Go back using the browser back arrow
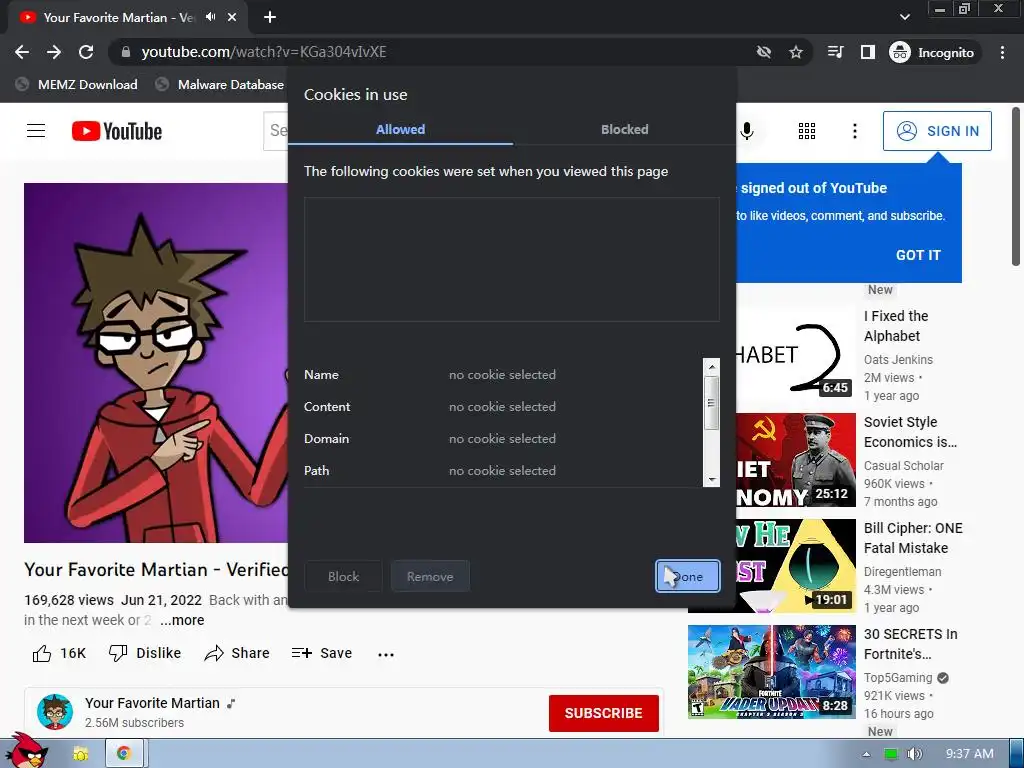Screen dimensions: 1024x768 [x=22, y=52]
